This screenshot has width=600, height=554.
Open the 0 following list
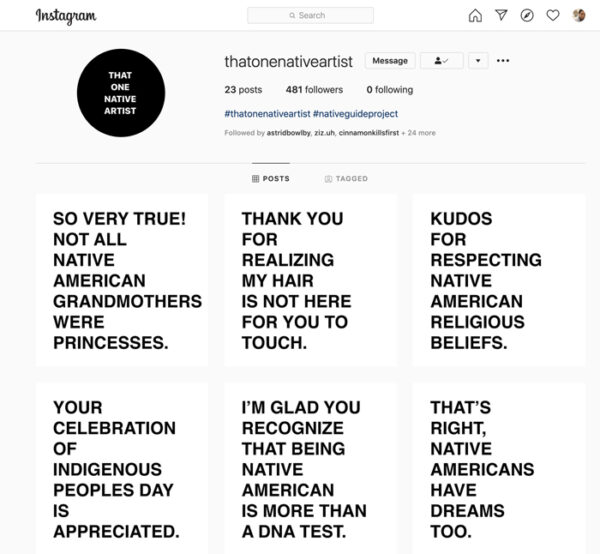tap(389, 90)
